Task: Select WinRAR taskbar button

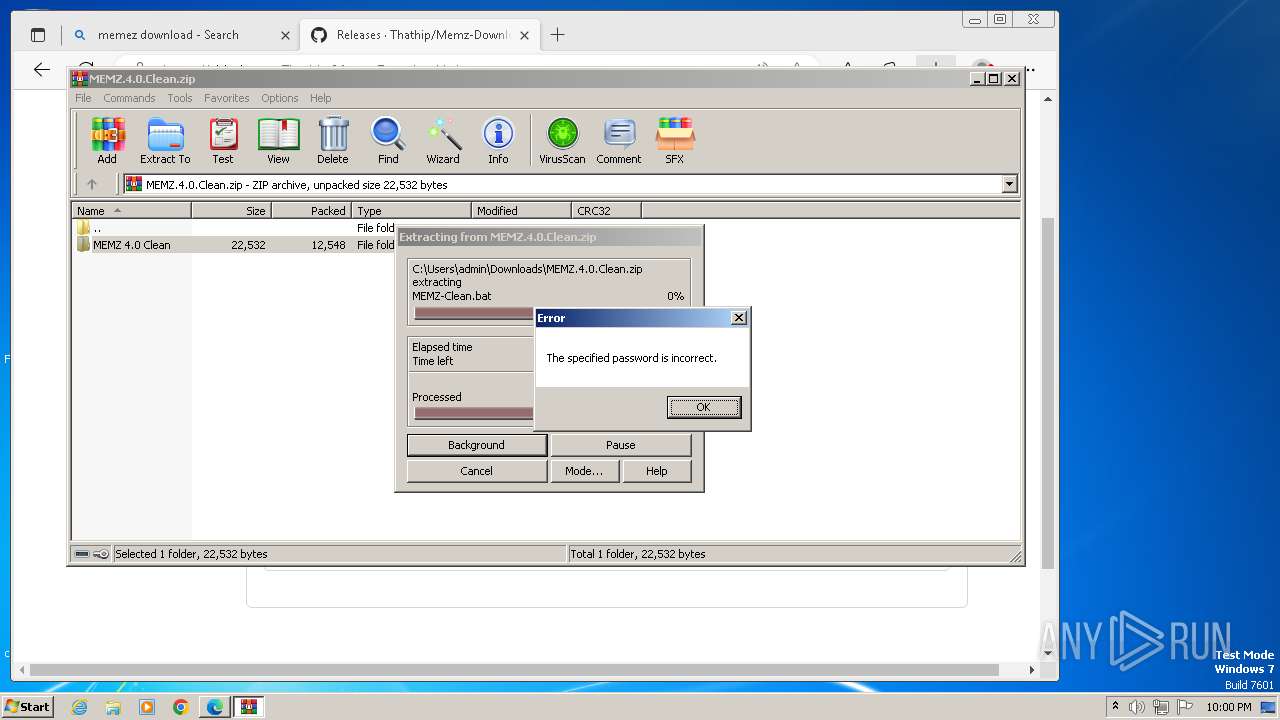Action: [x=249, y=707]
